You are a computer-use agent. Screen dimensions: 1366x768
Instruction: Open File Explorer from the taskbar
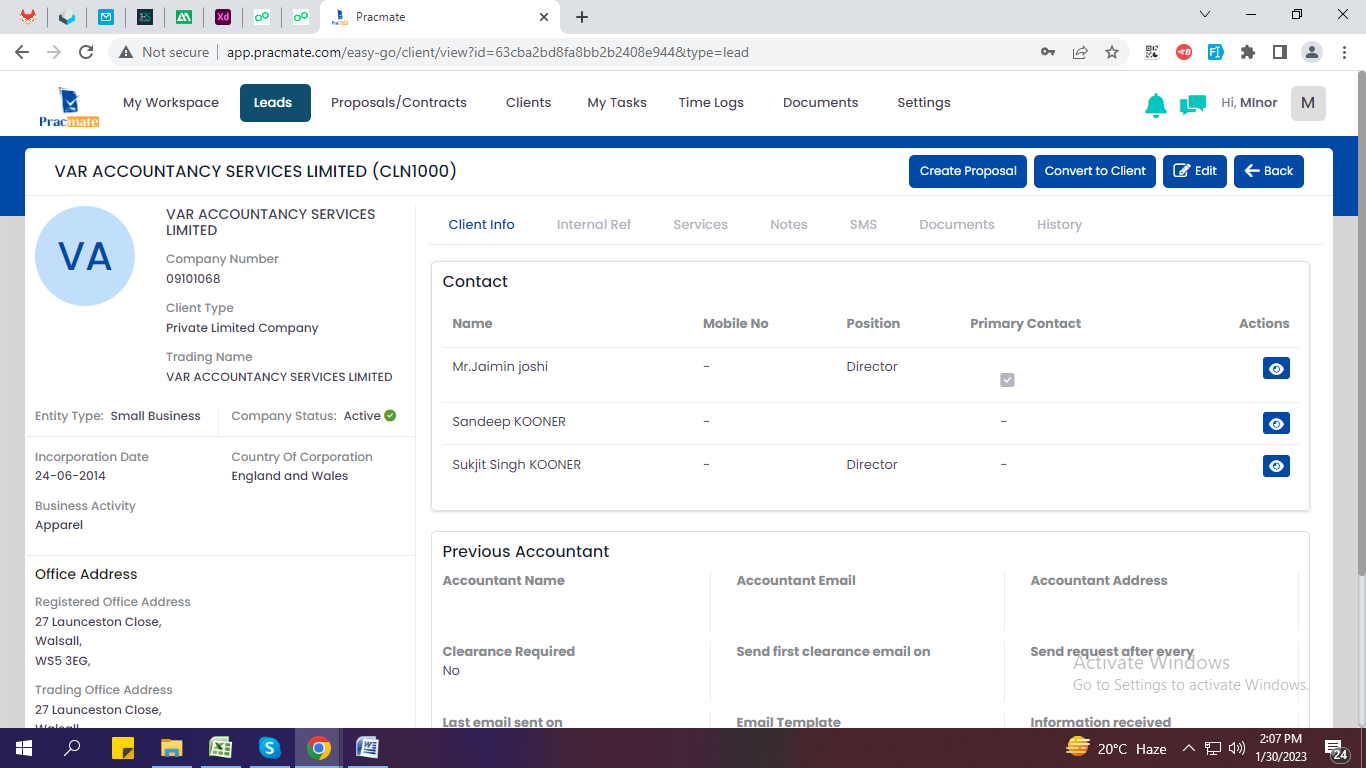coord(171,748)
